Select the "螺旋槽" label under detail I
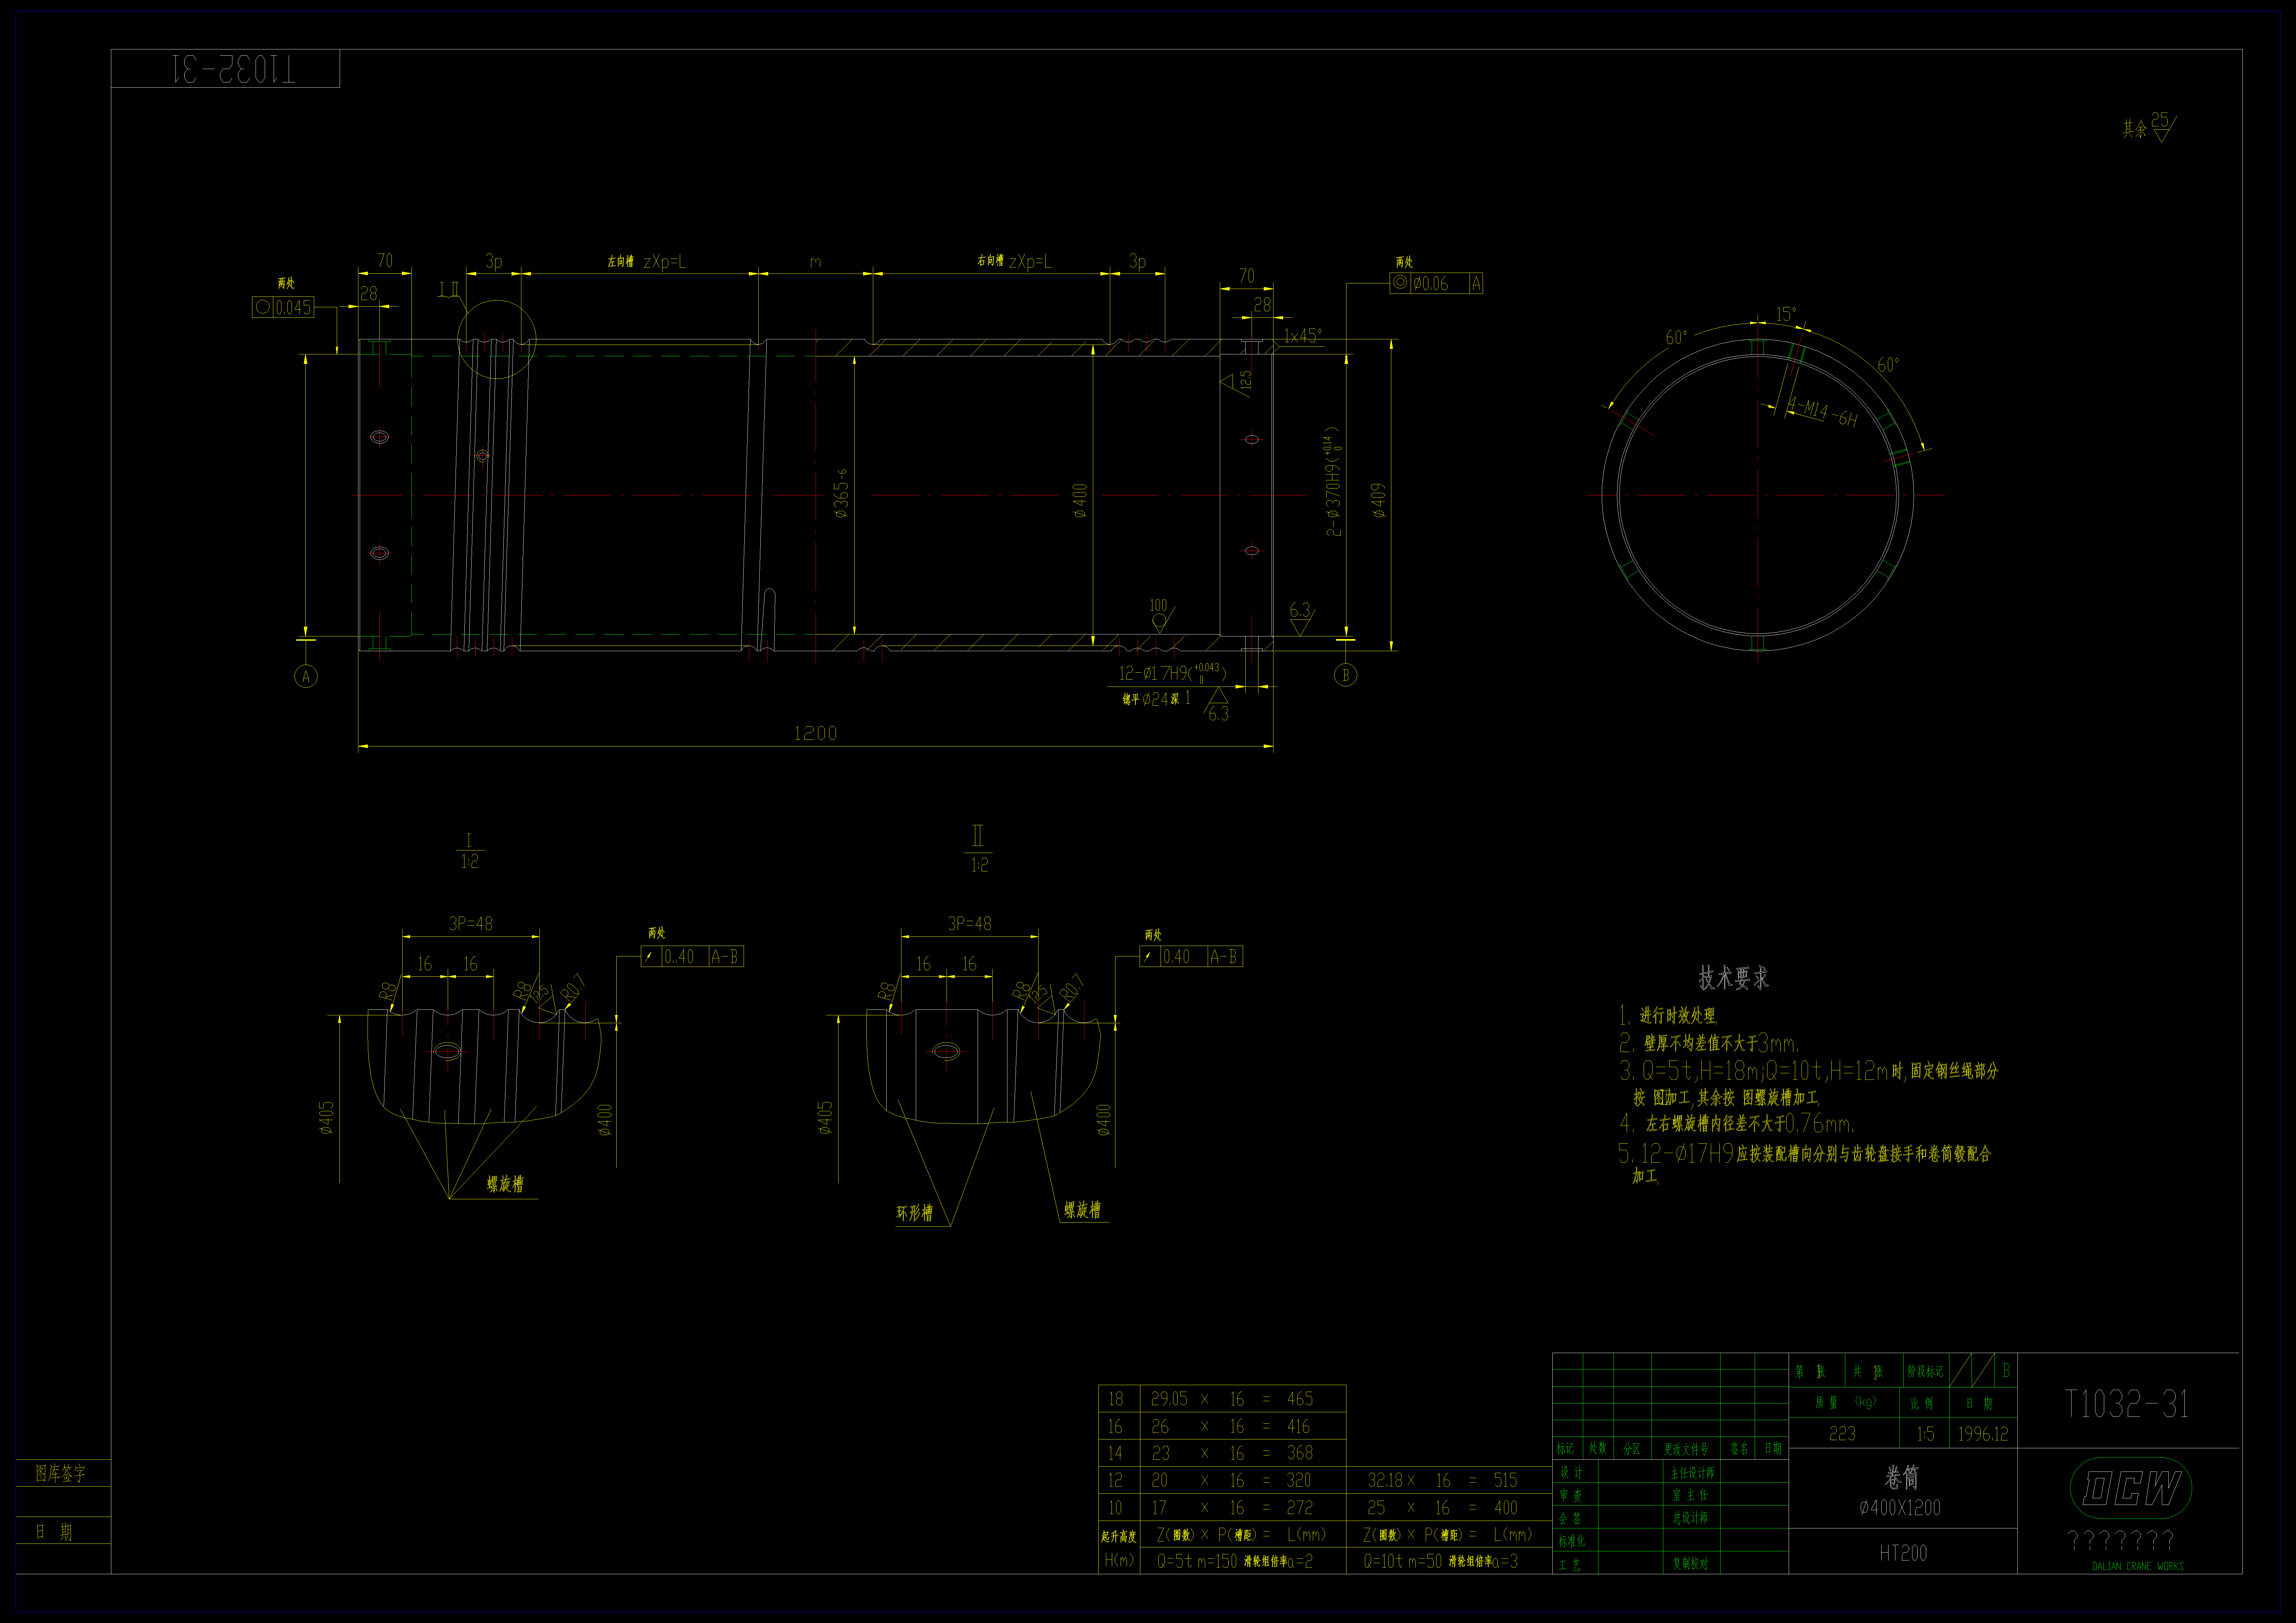Screen dimensions: 2296x1623 [x=505, y=1184]
